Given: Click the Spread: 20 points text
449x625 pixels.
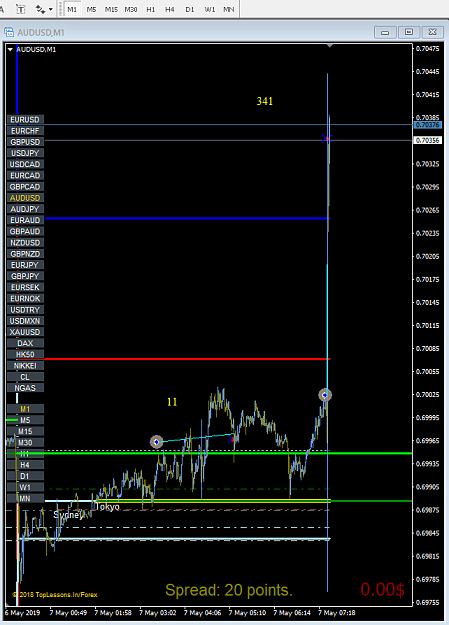Looking at the screenshot, I should tap(229, 590).
